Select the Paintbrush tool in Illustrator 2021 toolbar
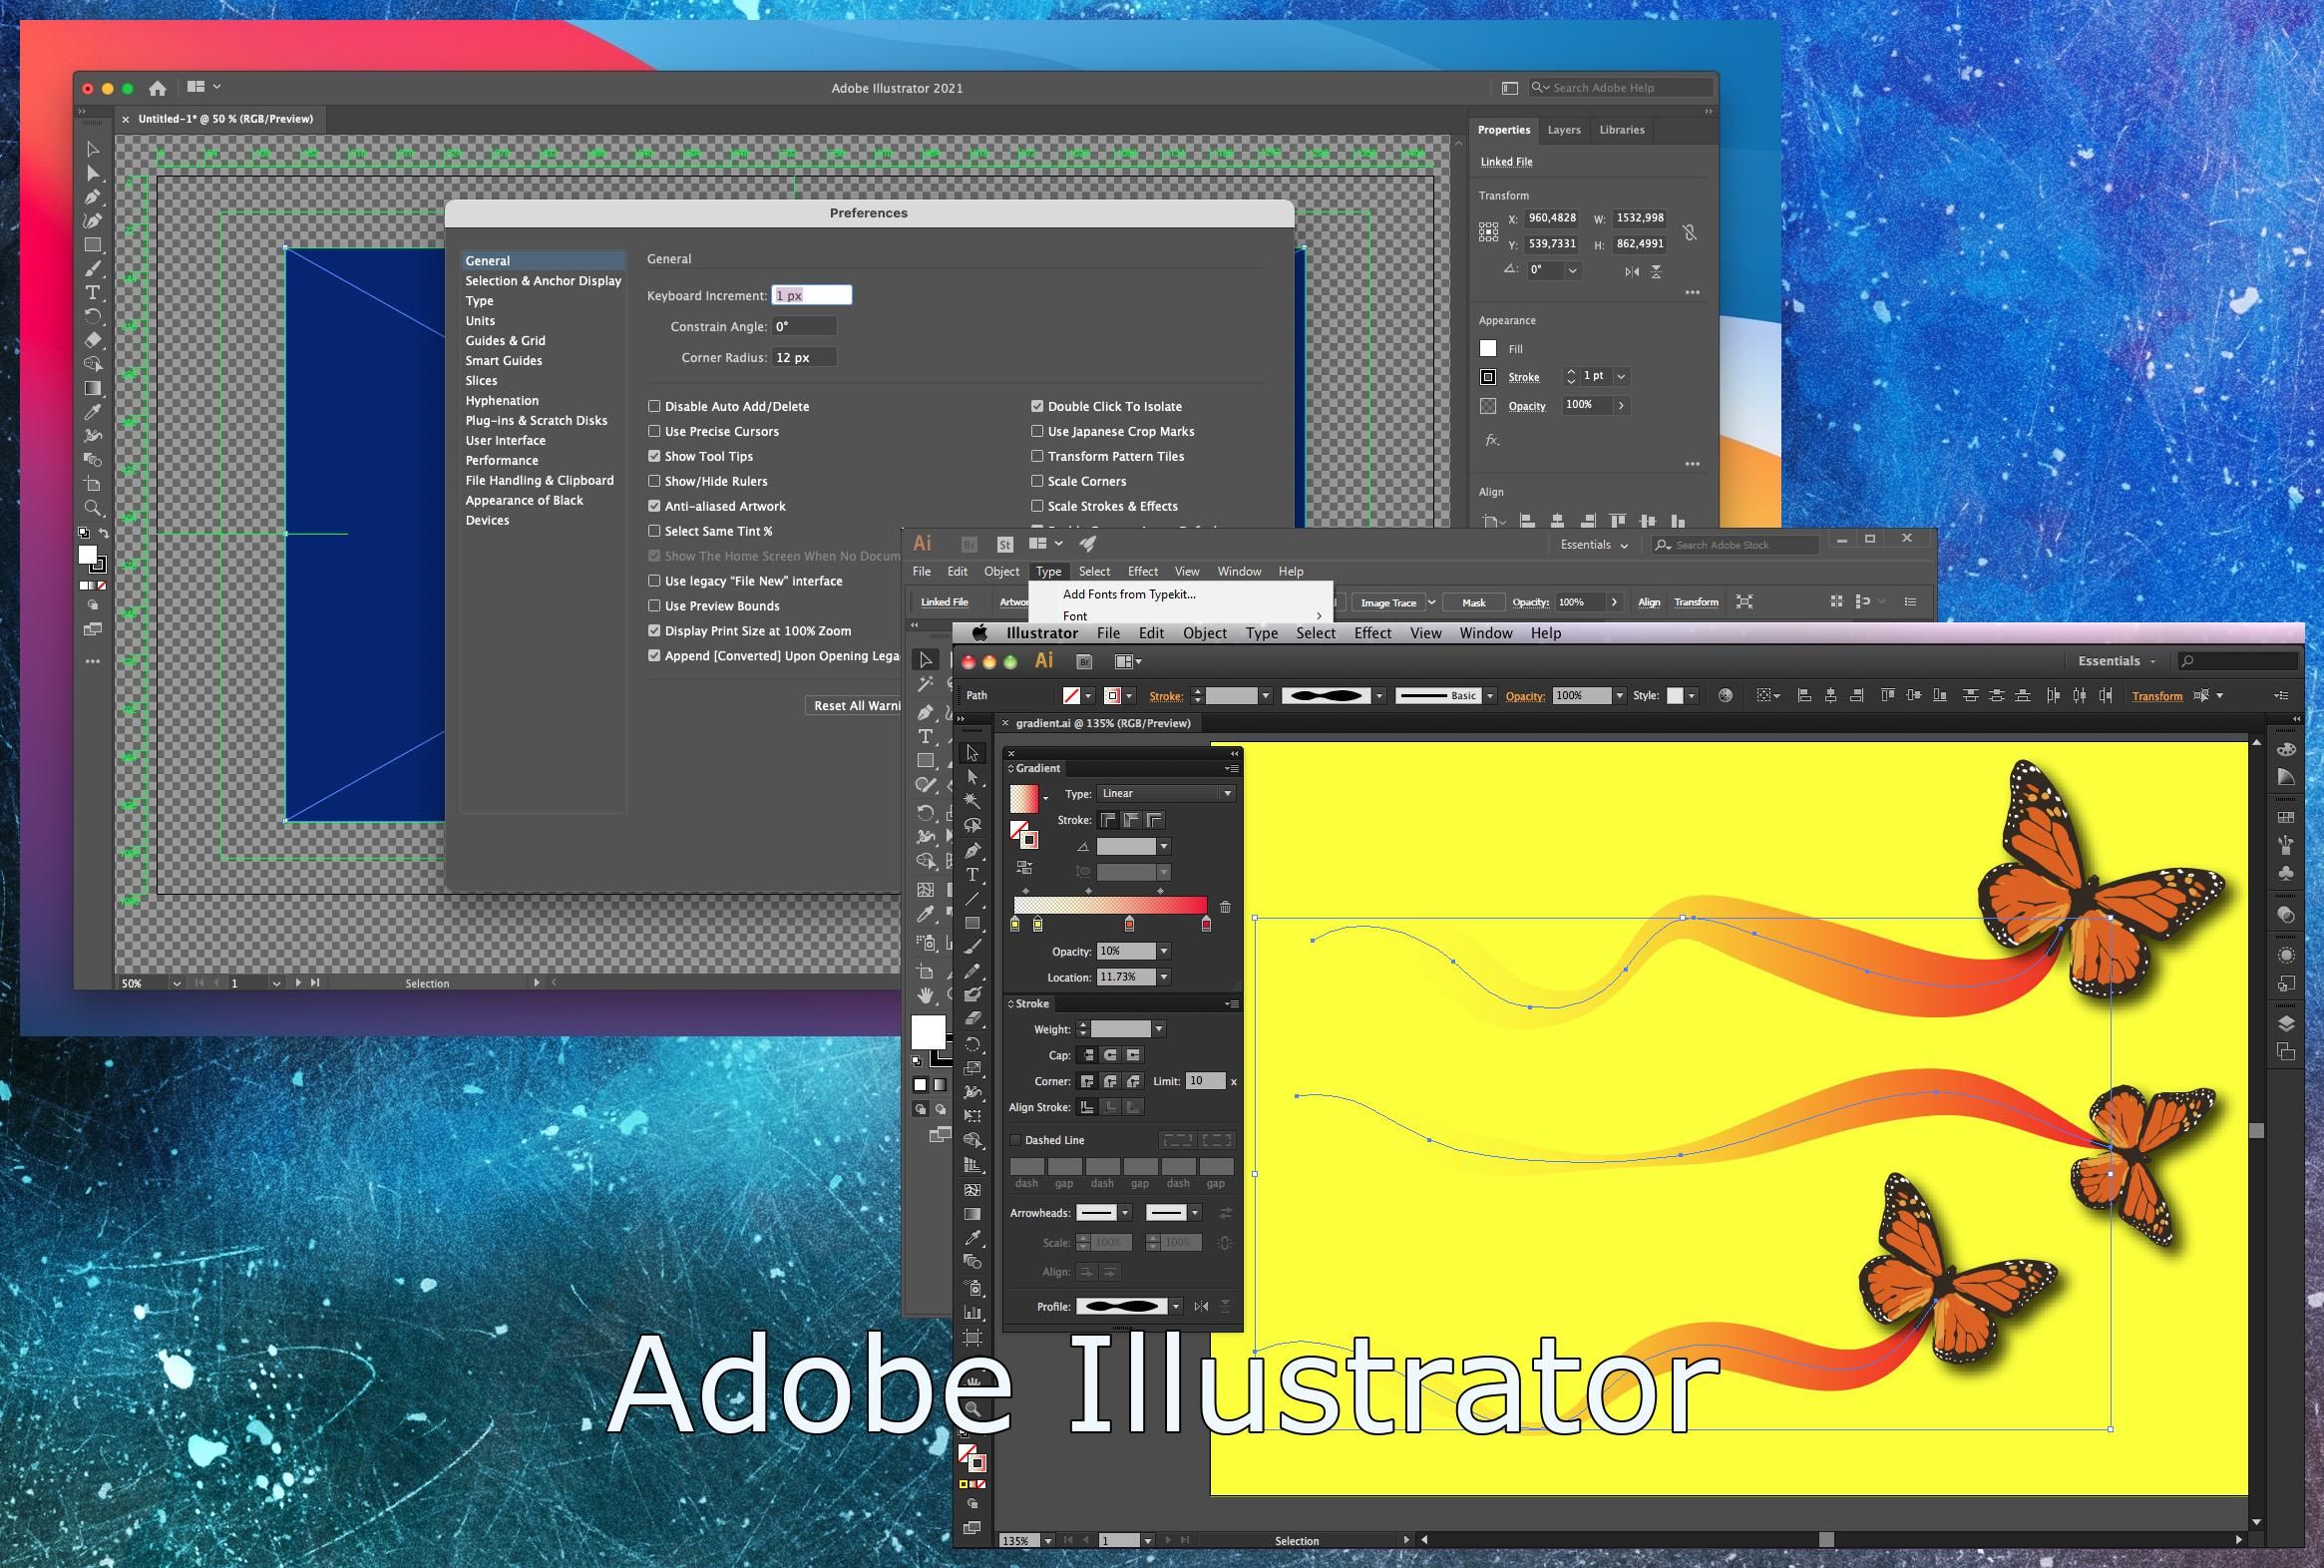The image size is (2324, 1568). (92, 269)
